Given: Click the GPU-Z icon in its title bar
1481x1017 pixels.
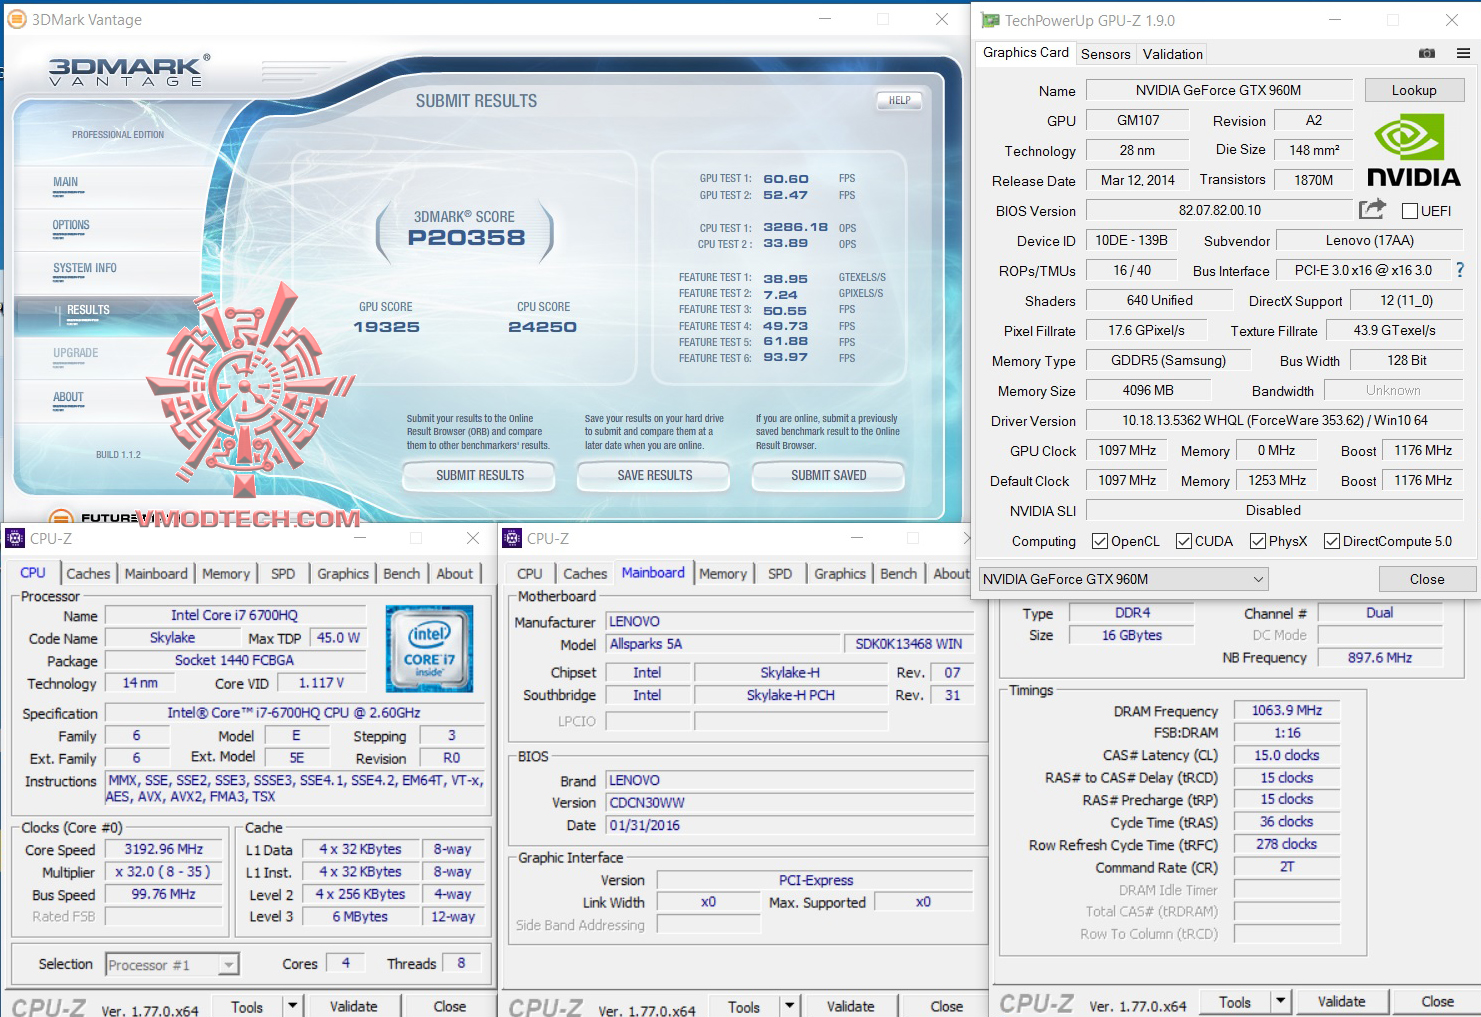Looking at the screenshot, I should click(x=989, y=19).
